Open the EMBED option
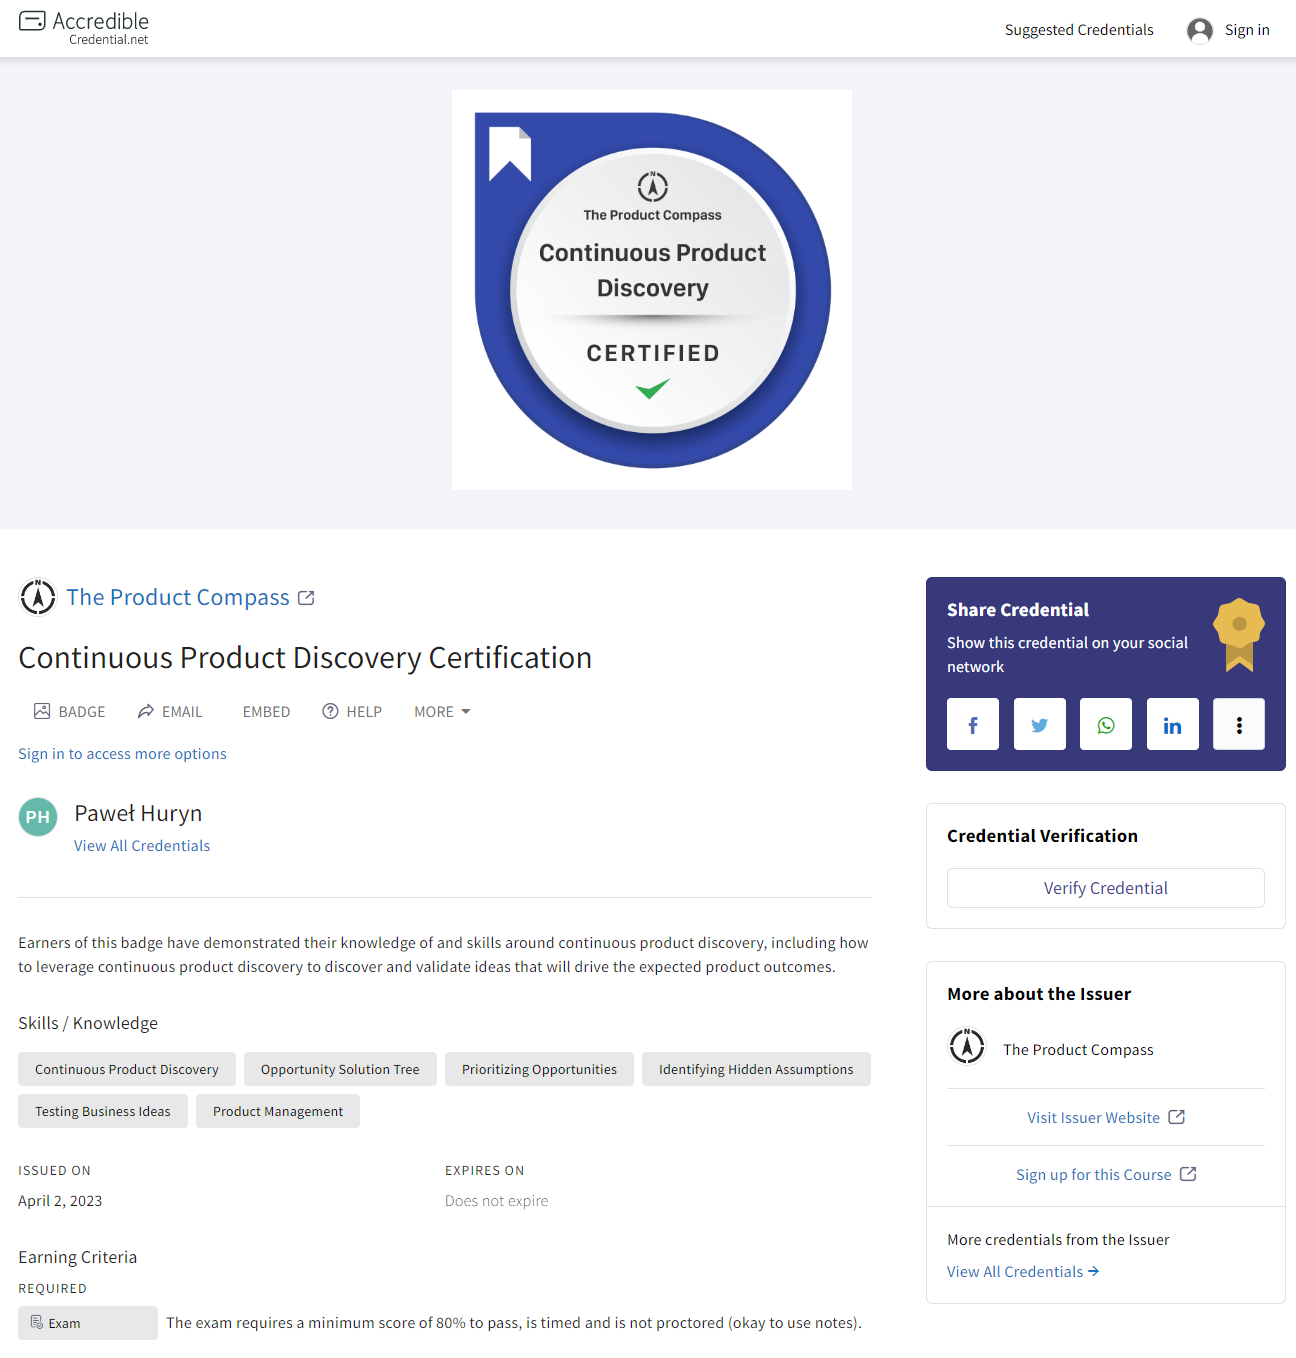1296x1358 pixels. coord(266,712)
